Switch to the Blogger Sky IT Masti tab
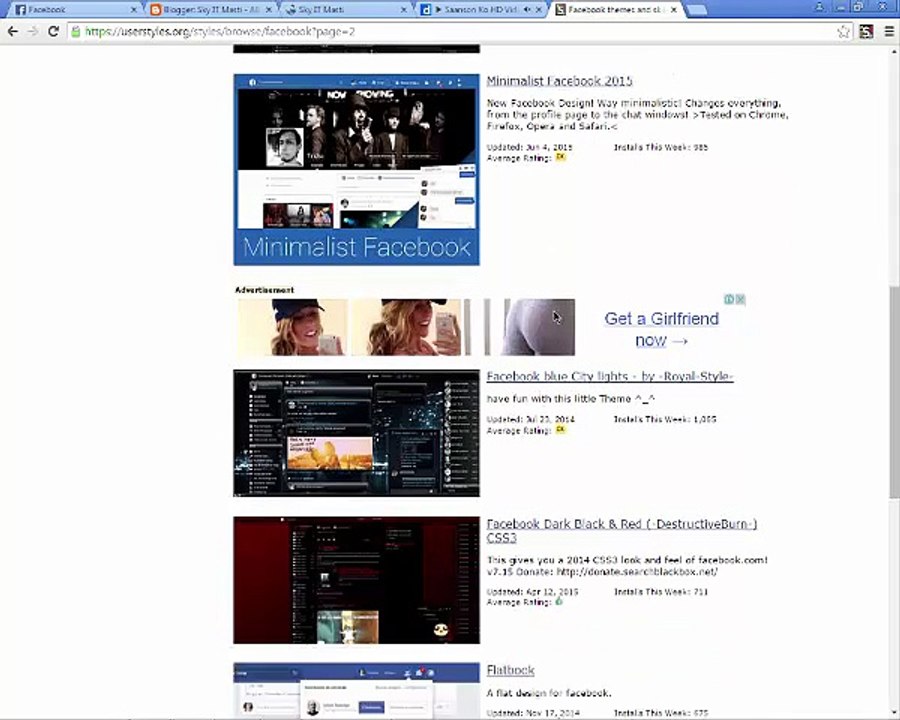 tap(210, 10)
